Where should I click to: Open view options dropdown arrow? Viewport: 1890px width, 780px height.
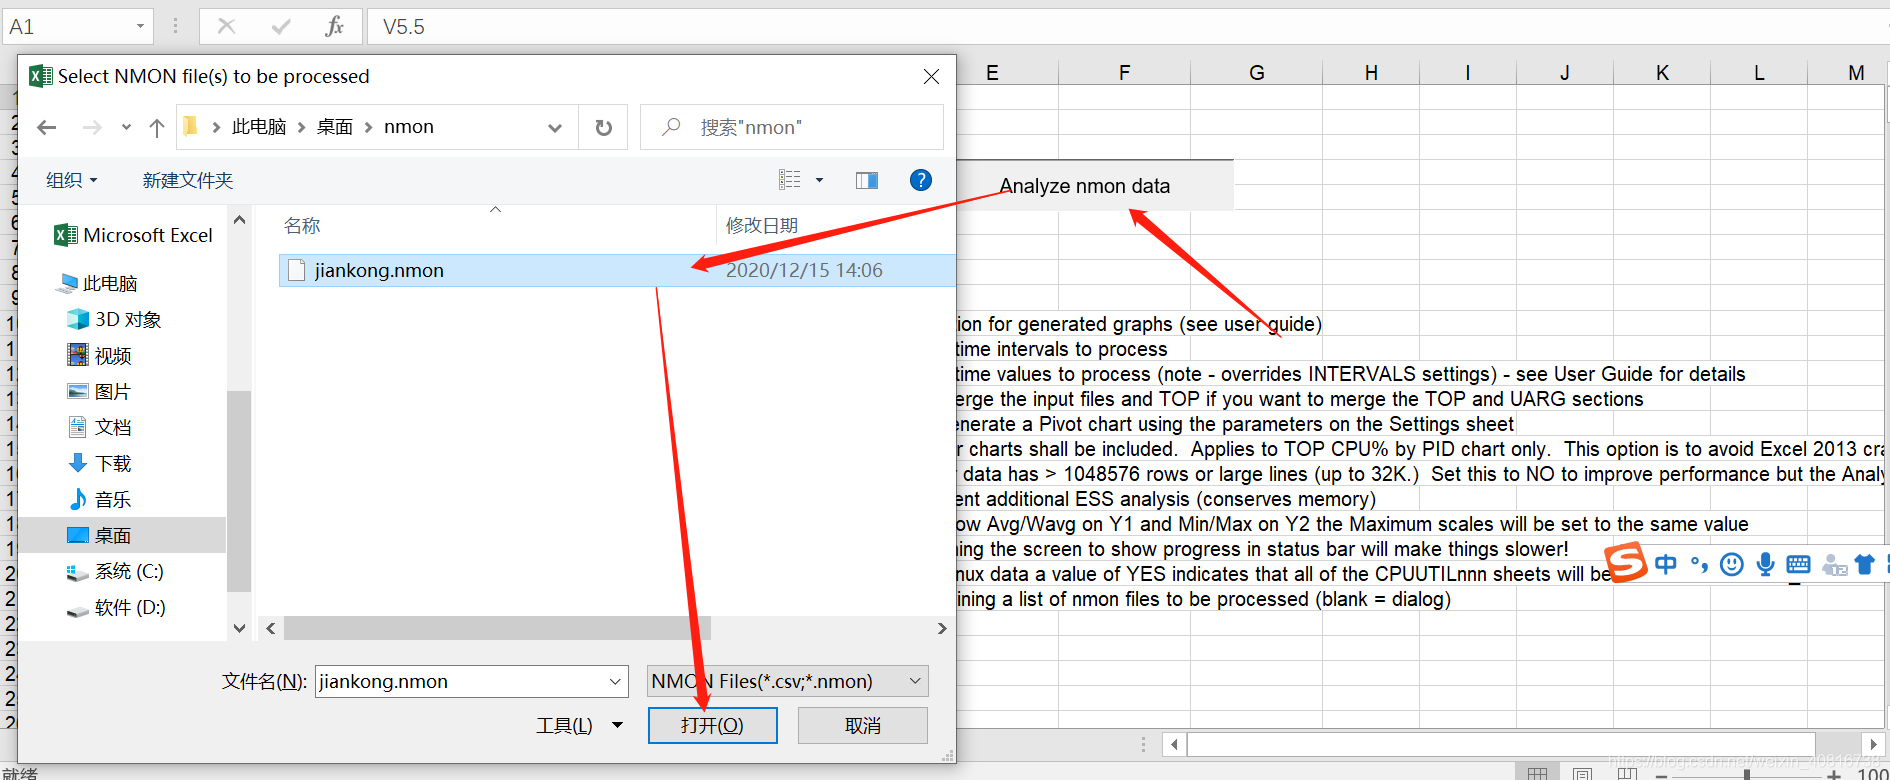(x=820, y=180)
